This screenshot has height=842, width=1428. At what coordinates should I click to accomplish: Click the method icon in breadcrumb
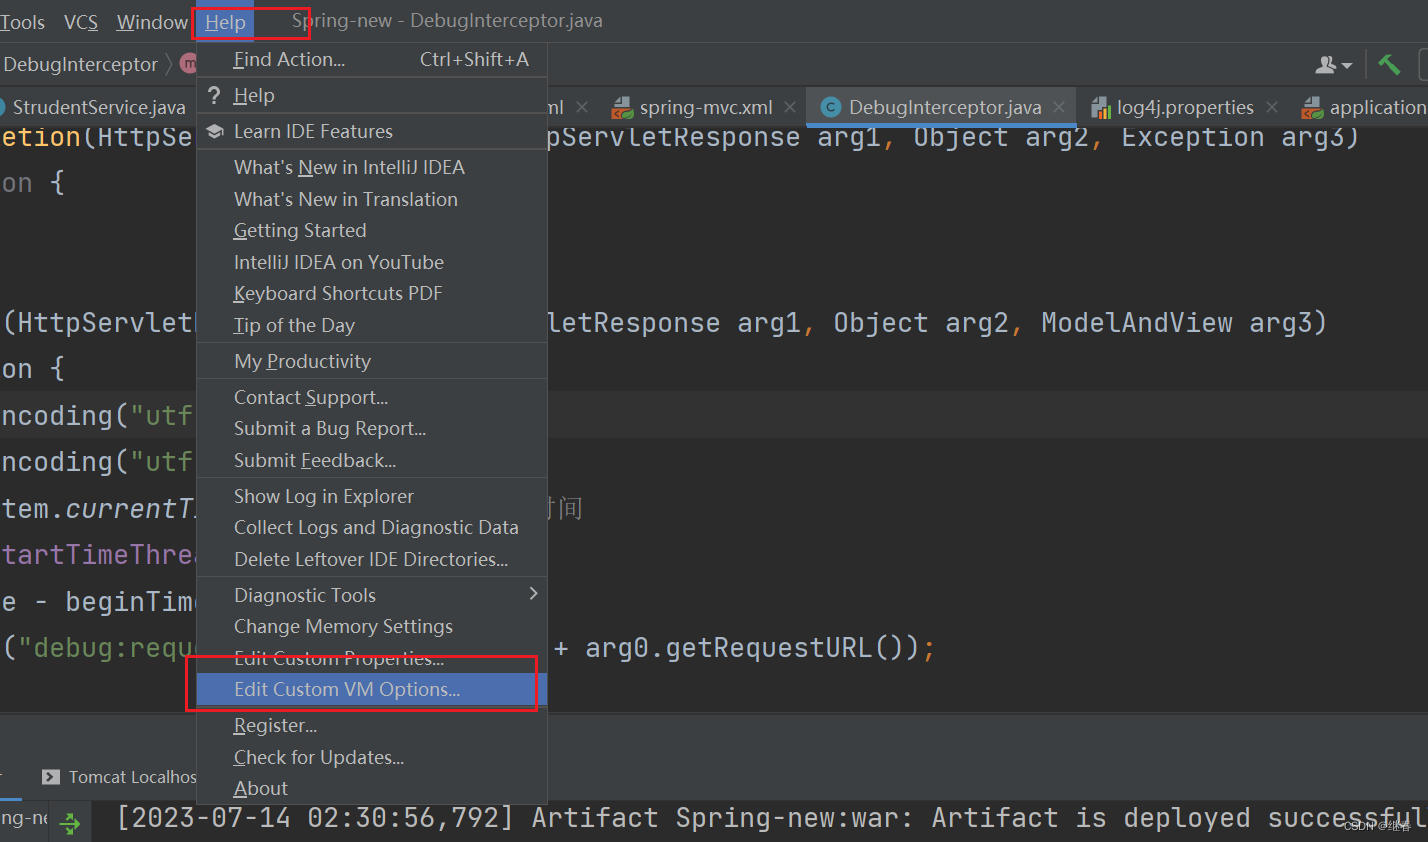[188, 65]
